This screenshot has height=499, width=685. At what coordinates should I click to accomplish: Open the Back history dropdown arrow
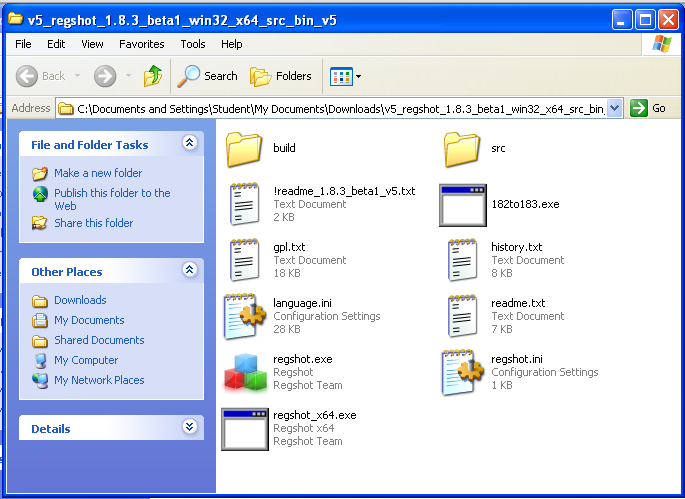[x=77, y=76]
